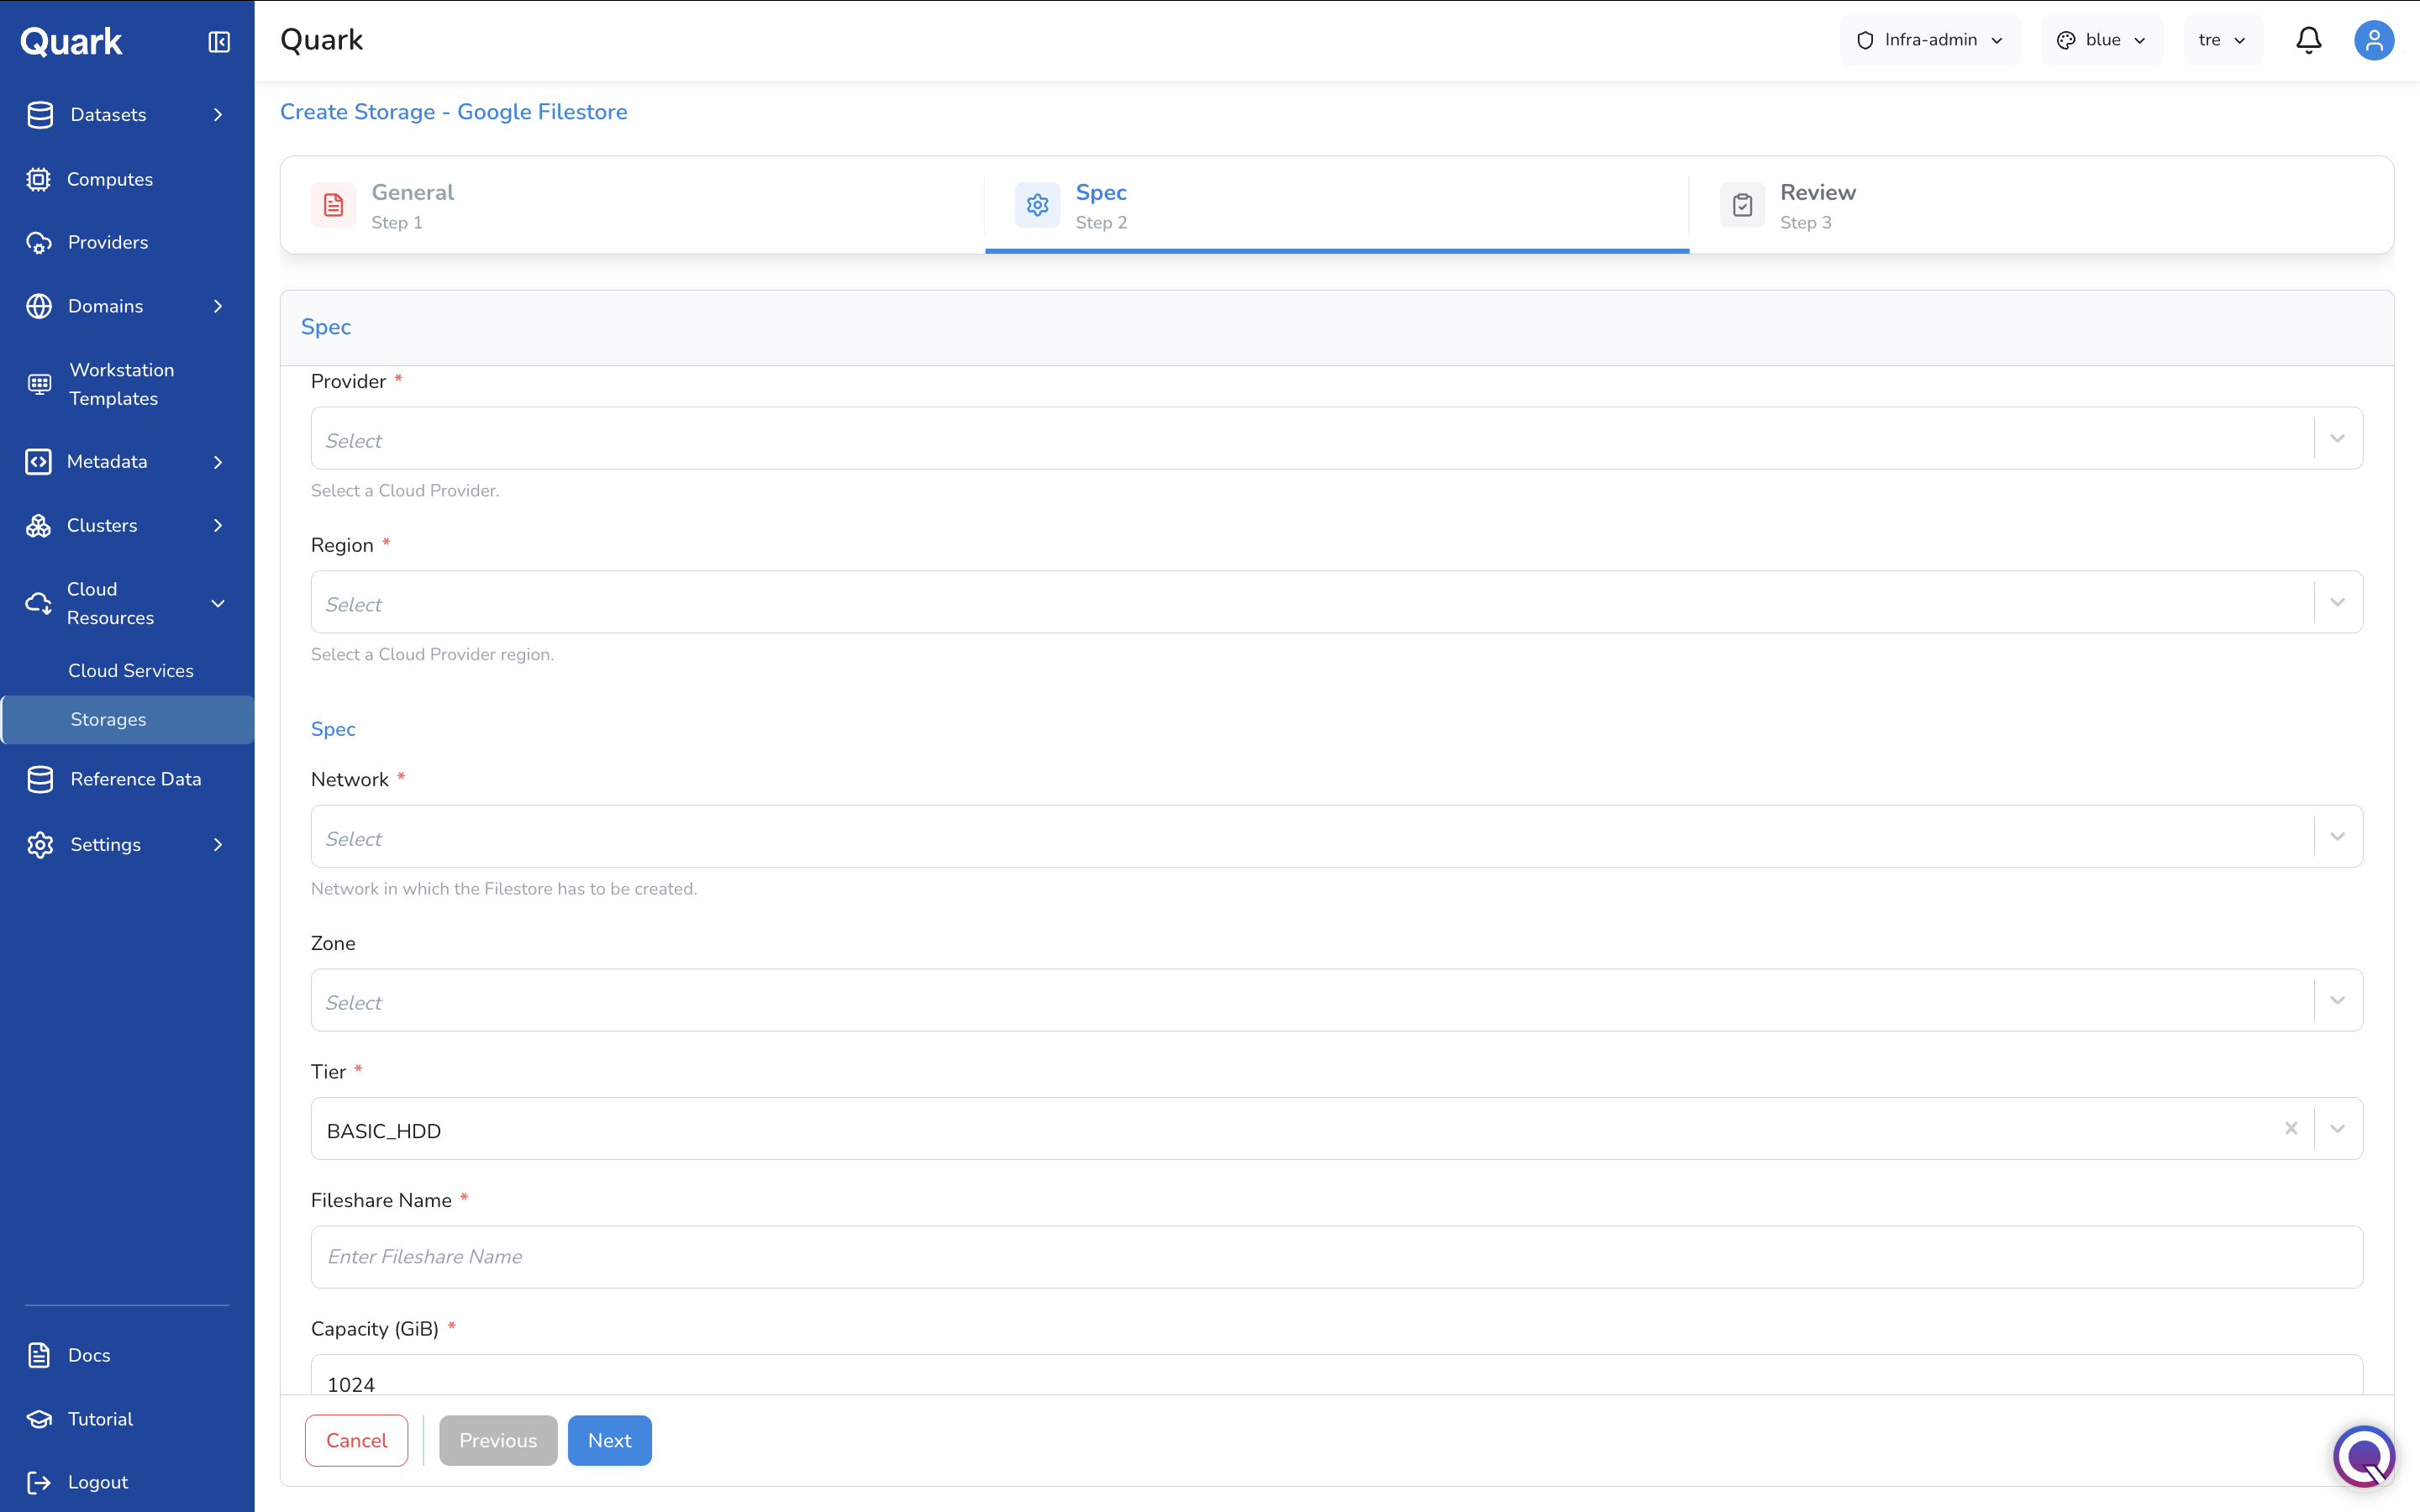
Task: Click the Workstation Templates keyboard icon
Action: coord(39,384)
